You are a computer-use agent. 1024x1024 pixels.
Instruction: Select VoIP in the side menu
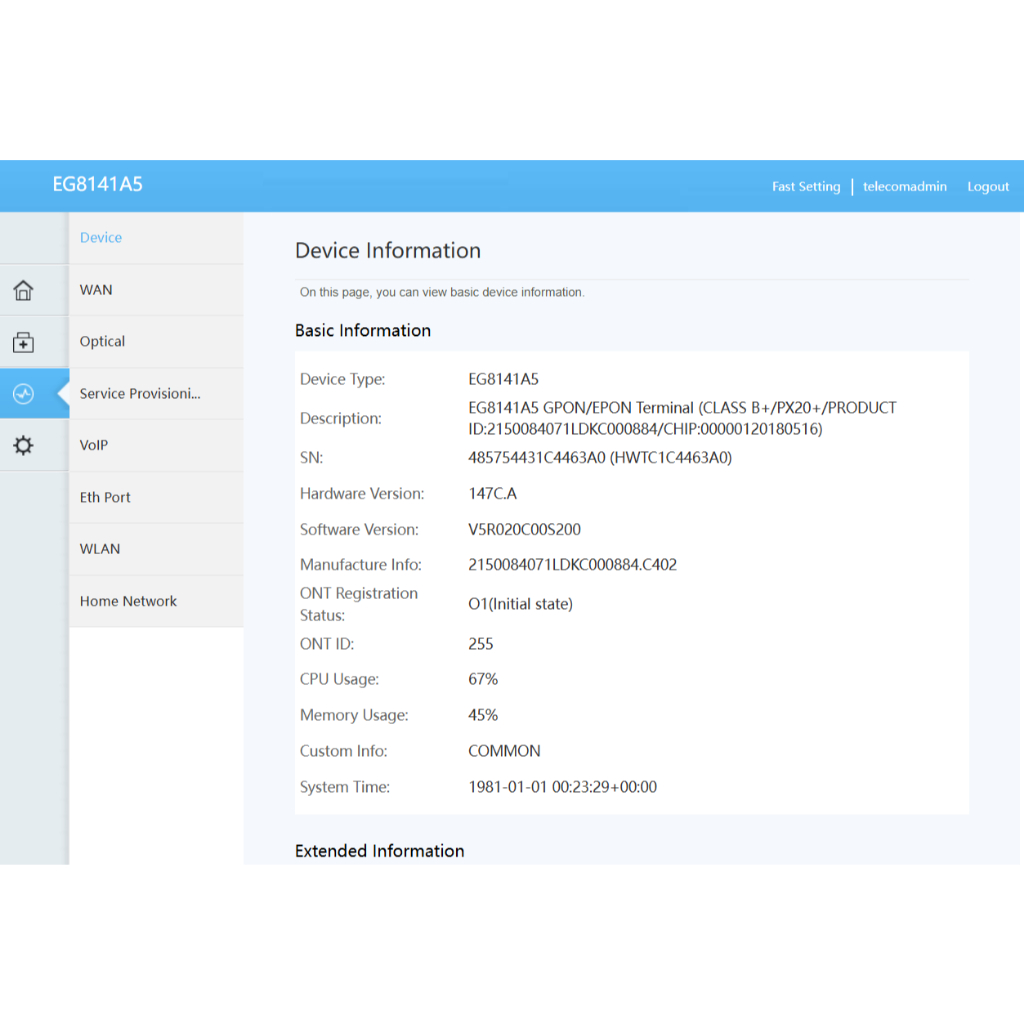point(94,446)
